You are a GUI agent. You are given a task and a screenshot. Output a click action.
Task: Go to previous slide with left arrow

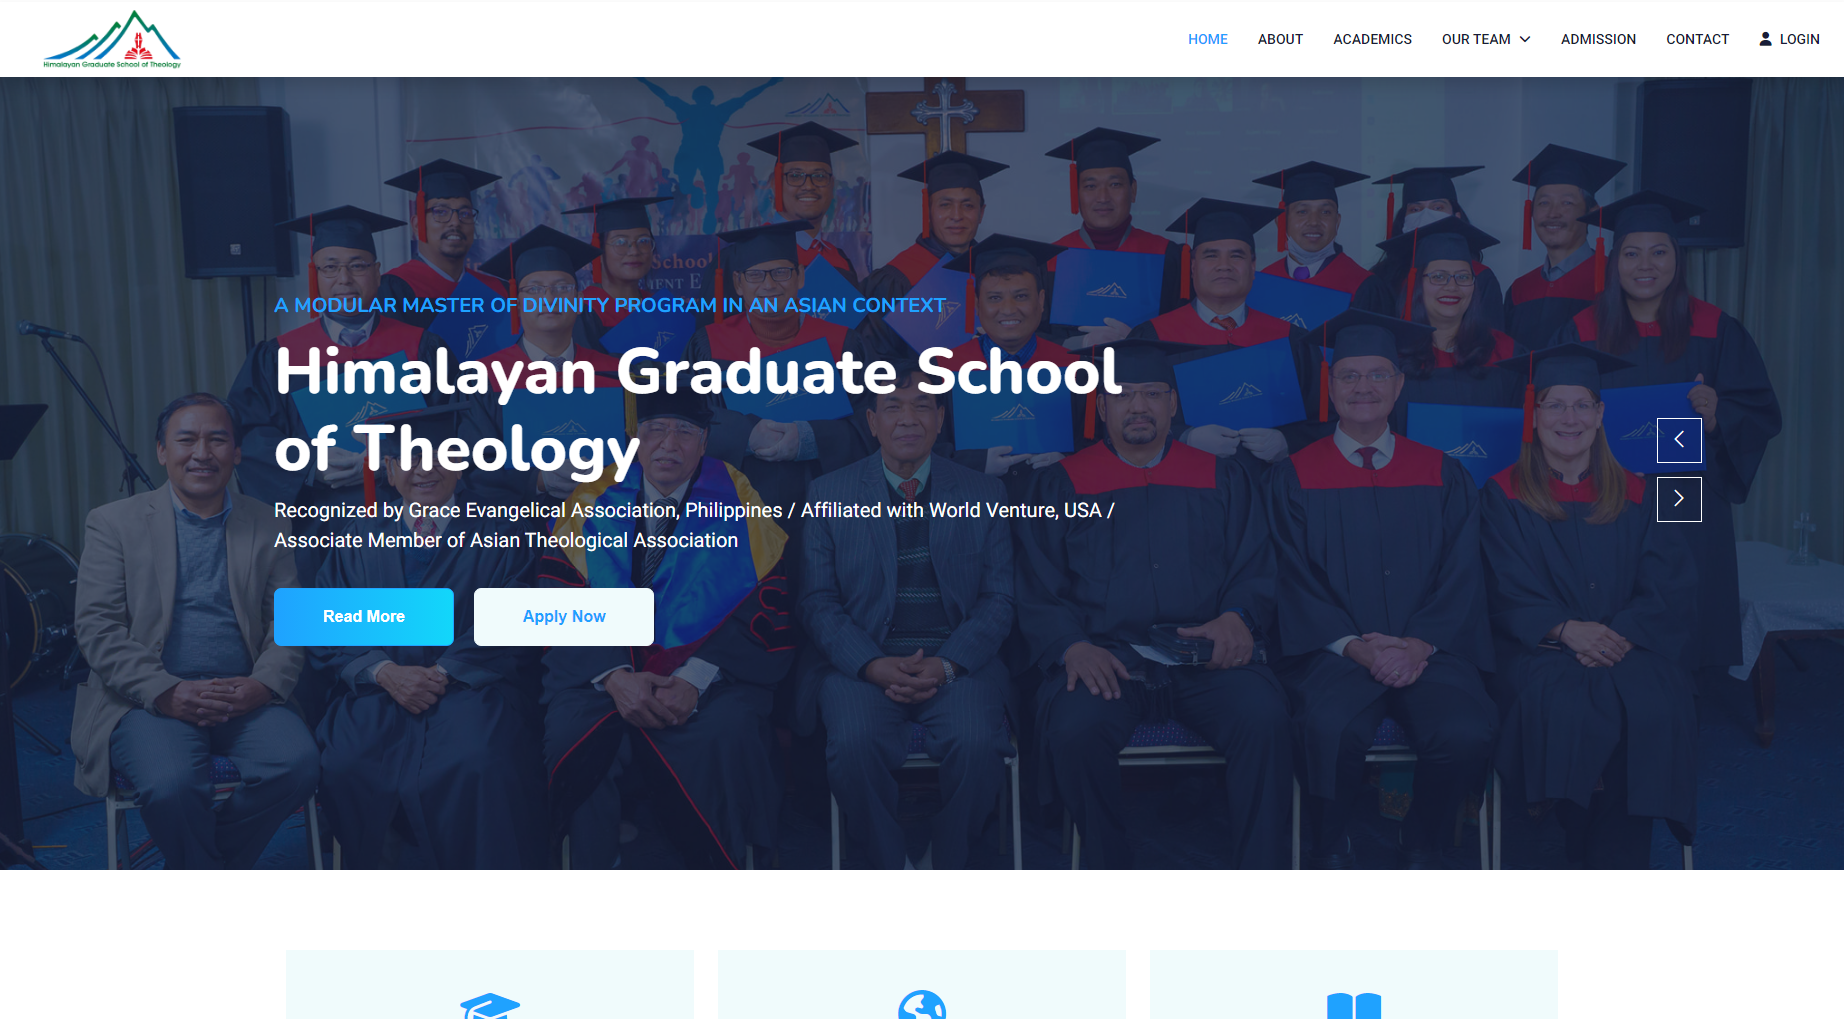pyautogui.click(x=1679, y=440)
